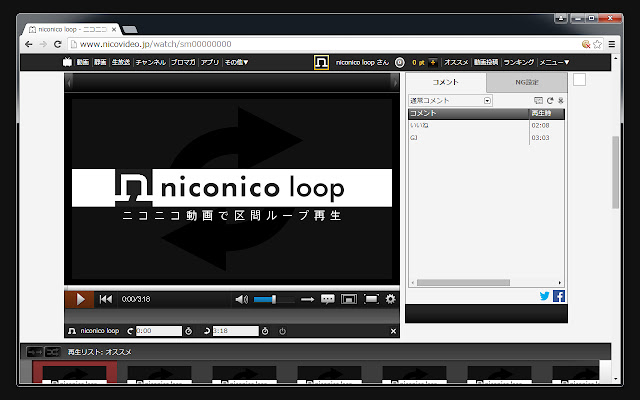The width and height of the screenshot is (640, 400).
Task: Mute the player volume speaker icon
Action: pyautogui.click(x=241, y=300)
